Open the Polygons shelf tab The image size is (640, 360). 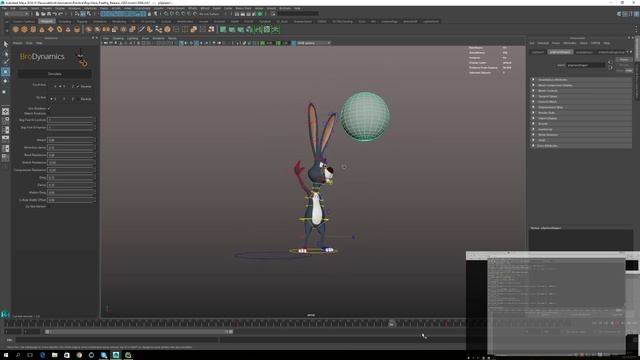tap(46, 21)
